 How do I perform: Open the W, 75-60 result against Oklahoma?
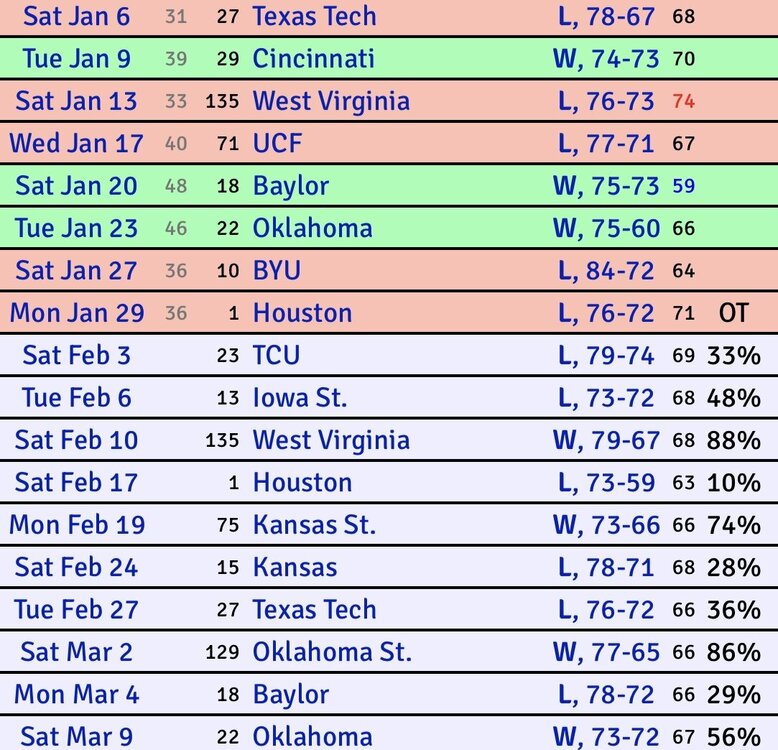tap(606, 228)
